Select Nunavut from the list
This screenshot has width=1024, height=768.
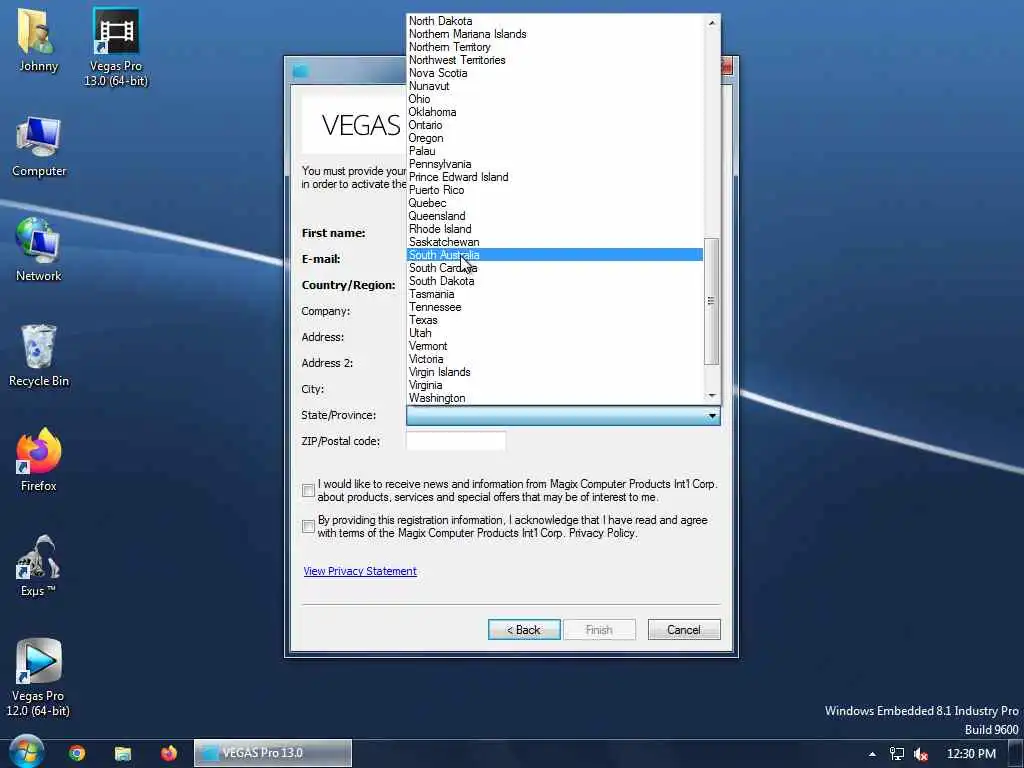click(554, 86)
